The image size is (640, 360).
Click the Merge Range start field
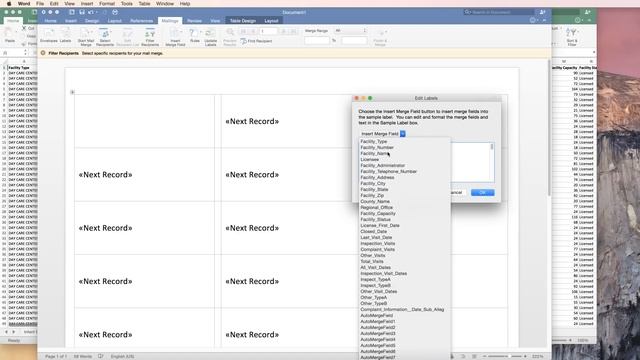317,40
